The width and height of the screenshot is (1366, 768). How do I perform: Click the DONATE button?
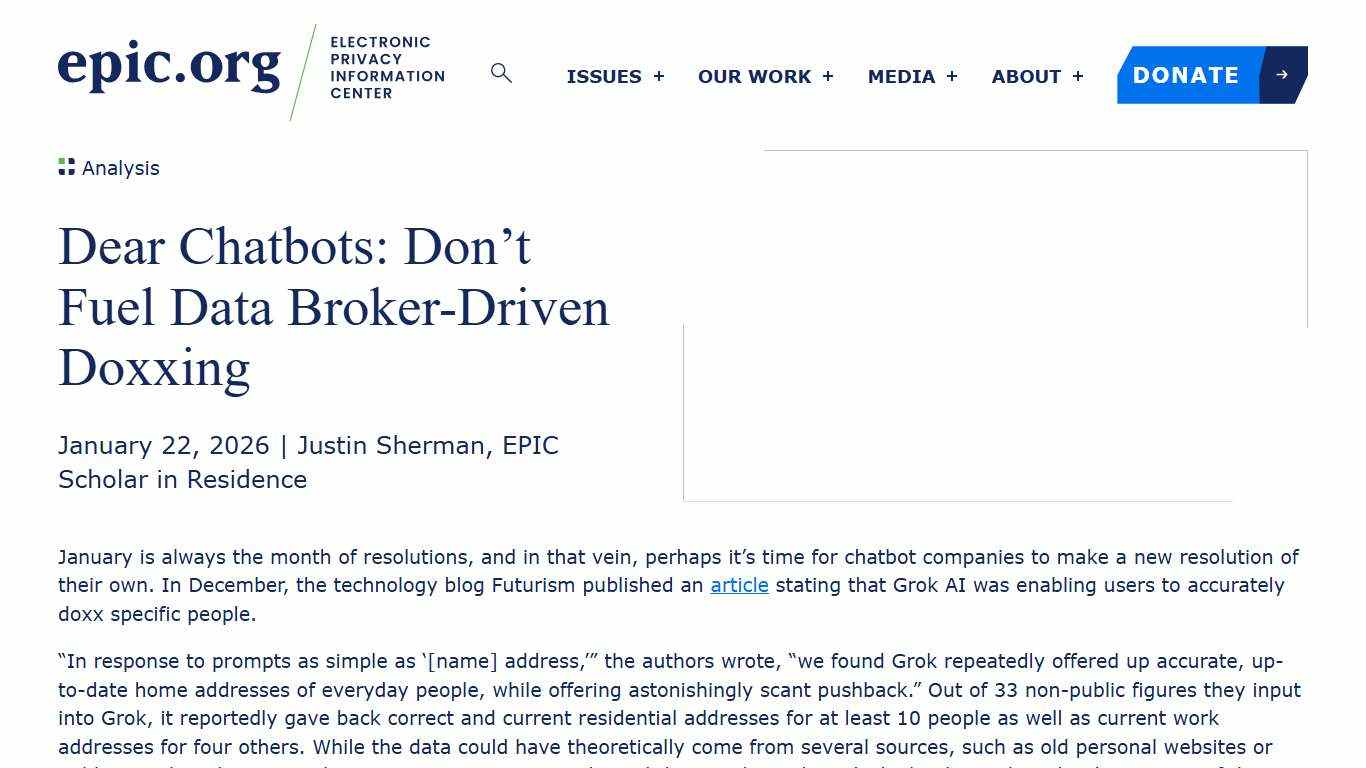tap(1186, 75)
